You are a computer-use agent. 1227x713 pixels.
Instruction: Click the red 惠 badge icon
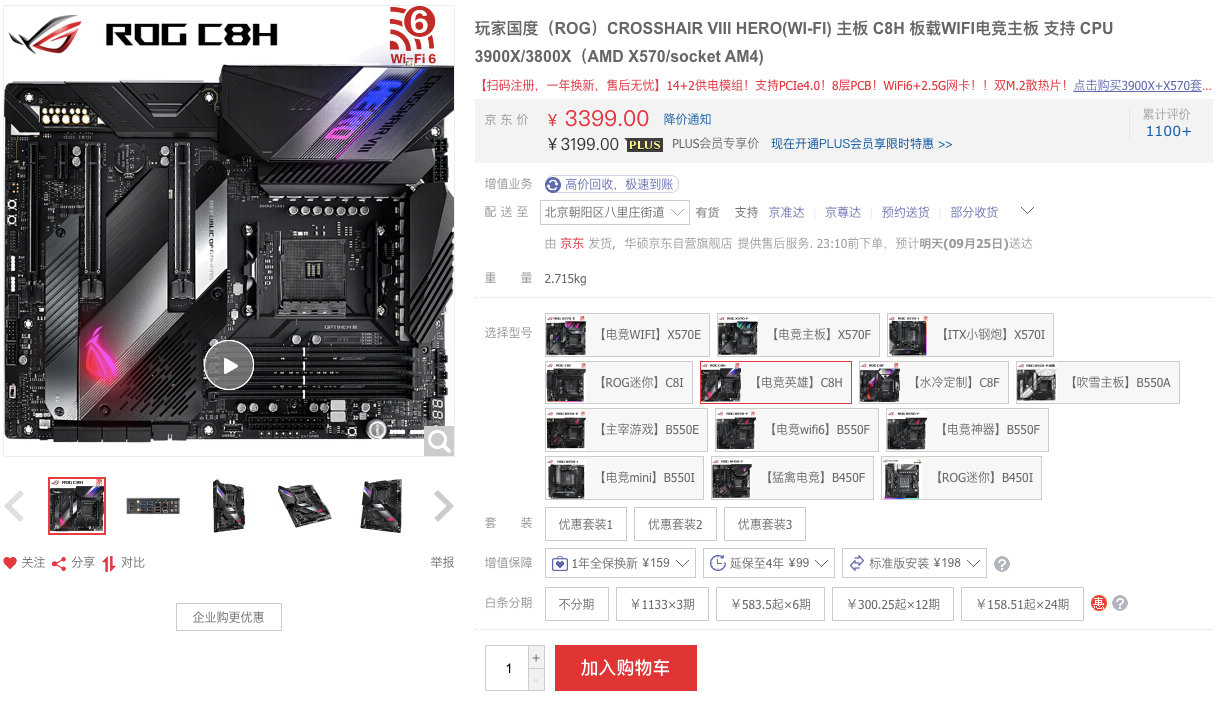tap(1099, 603)
